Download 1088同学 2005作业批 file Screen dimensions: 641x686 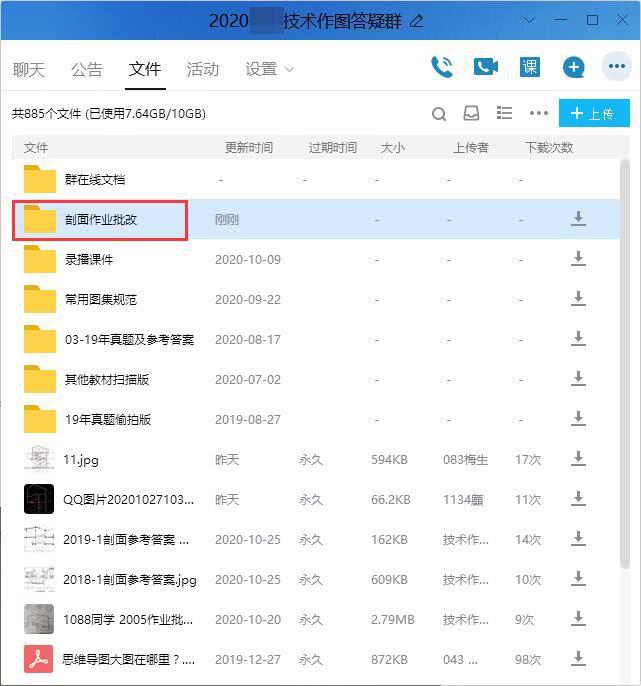pos(578,619)
